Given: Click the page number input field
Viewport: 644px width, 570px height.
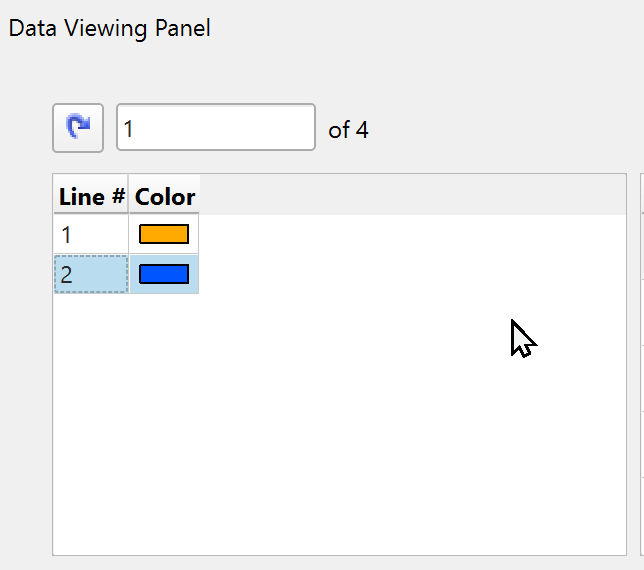Looking at the screenshot, I should pos(215,128).
